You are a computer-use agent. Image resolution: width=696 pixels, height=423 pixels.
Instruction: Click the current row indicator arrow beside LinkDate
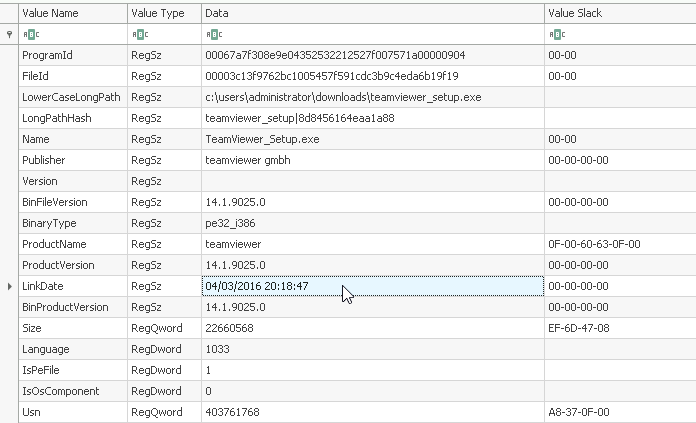pos(9,286)
